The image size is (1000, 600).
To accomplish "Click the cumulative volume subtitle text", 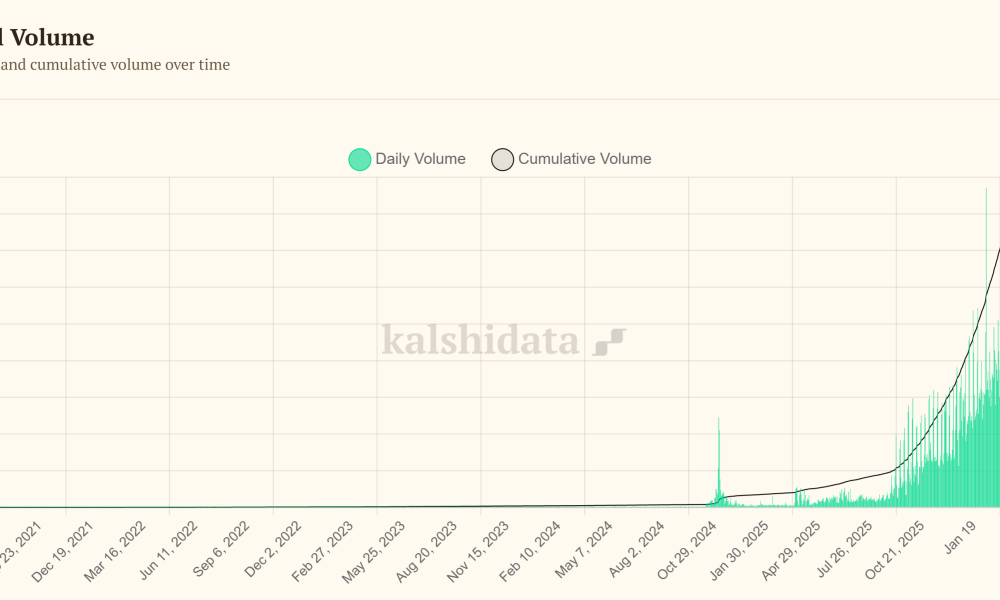I will click(115, 65).
